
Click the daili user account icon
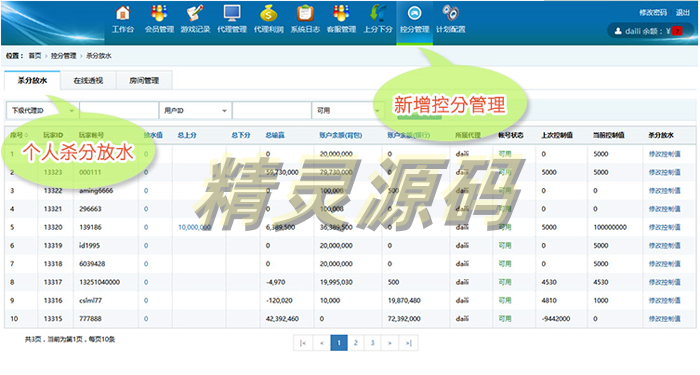pyautogui.click(x=618, y=31)
